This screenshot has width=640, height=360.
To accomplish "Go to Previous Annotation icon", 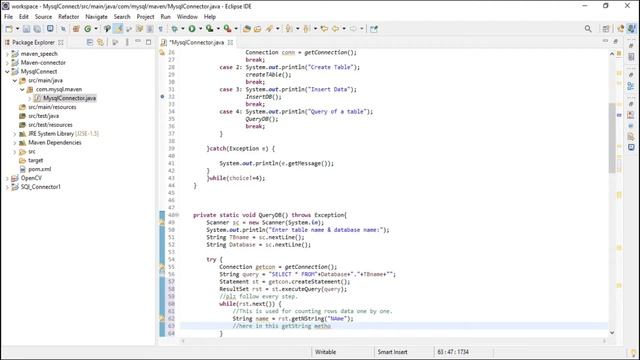I will [307, 29].
